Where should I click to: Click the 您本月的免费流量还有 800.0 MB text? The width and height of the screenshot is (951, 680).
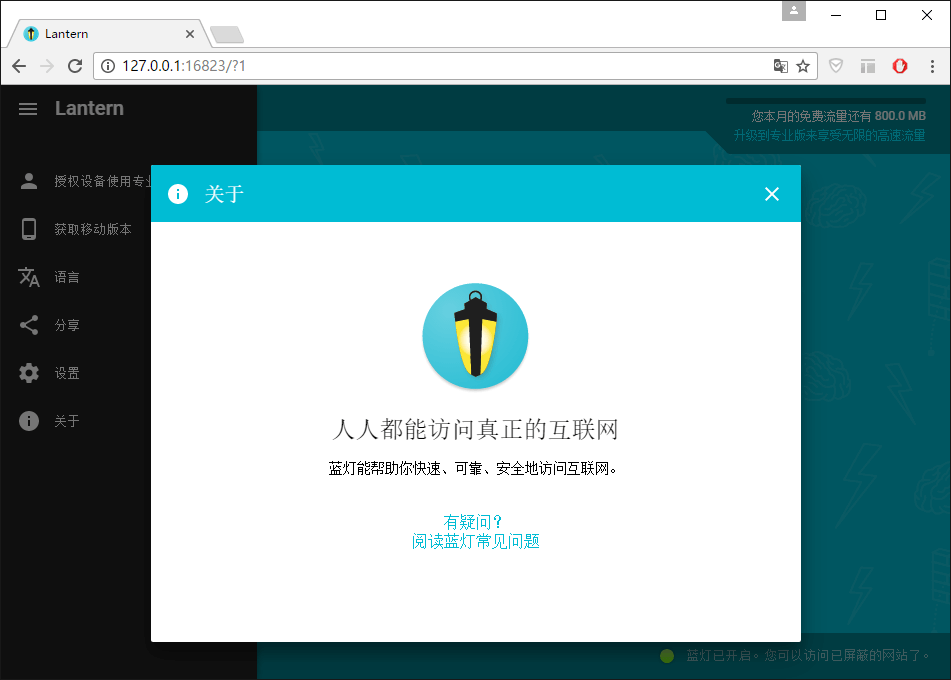click(838, 116)
